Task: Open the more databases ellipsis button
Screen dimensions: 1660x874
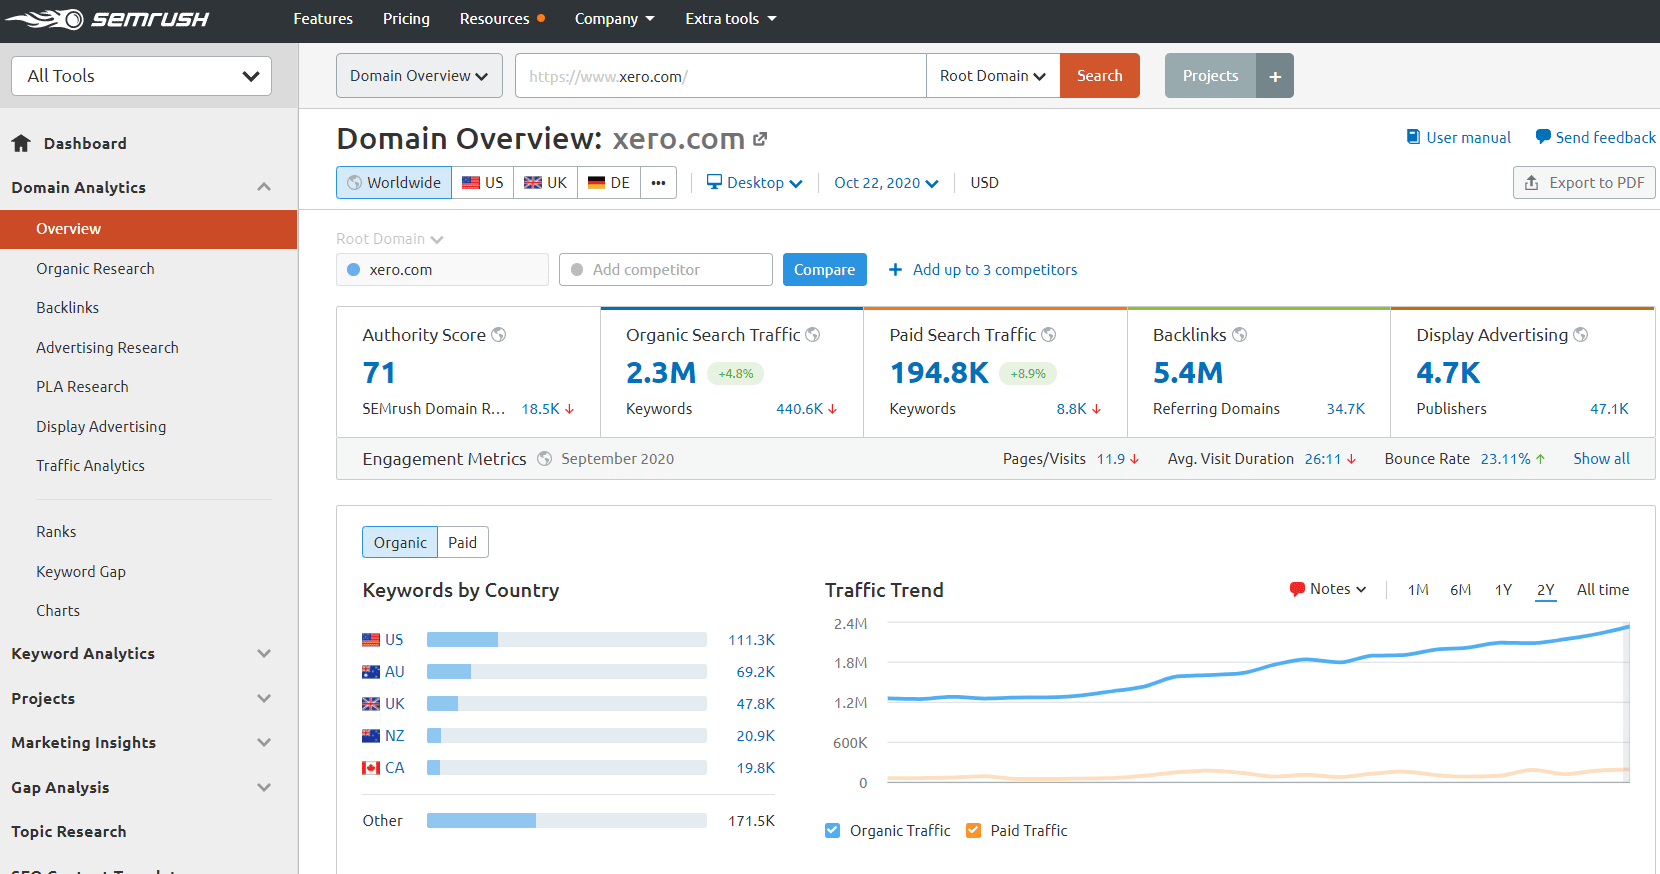Action: [658, 183]
